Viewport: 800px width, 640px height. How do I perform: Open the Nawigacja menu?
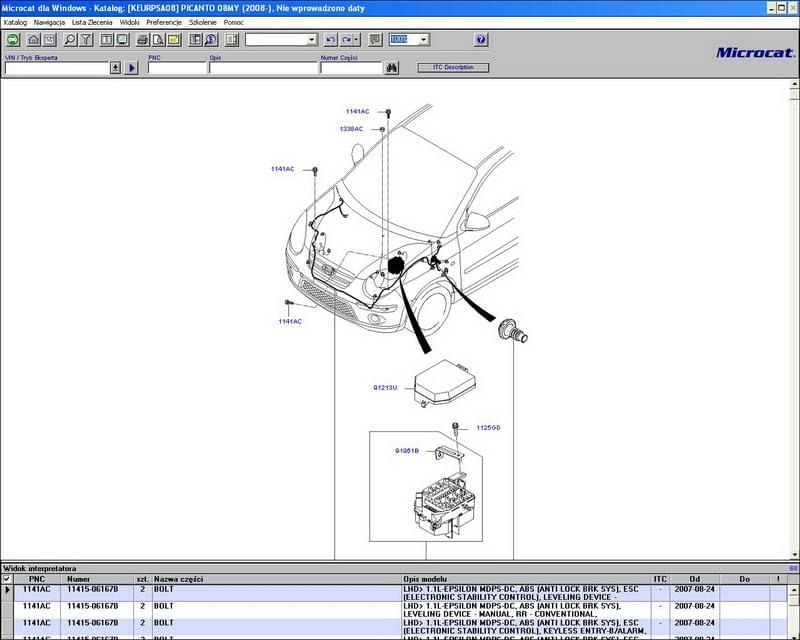(49, 22)
